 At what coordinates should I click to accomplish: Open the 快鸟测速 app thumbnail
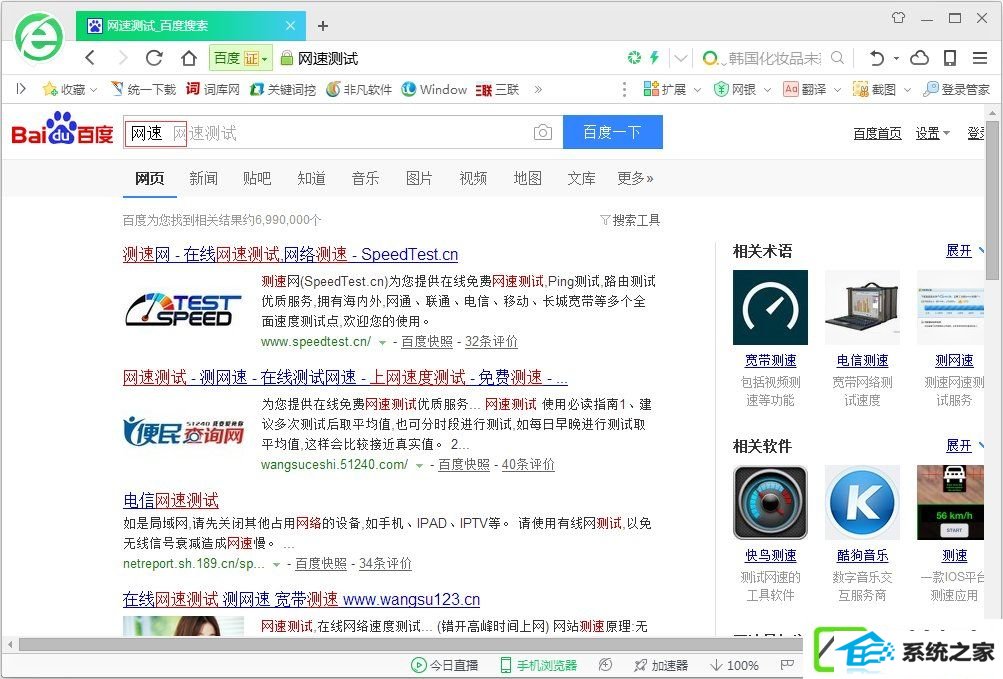coord(770,502)
